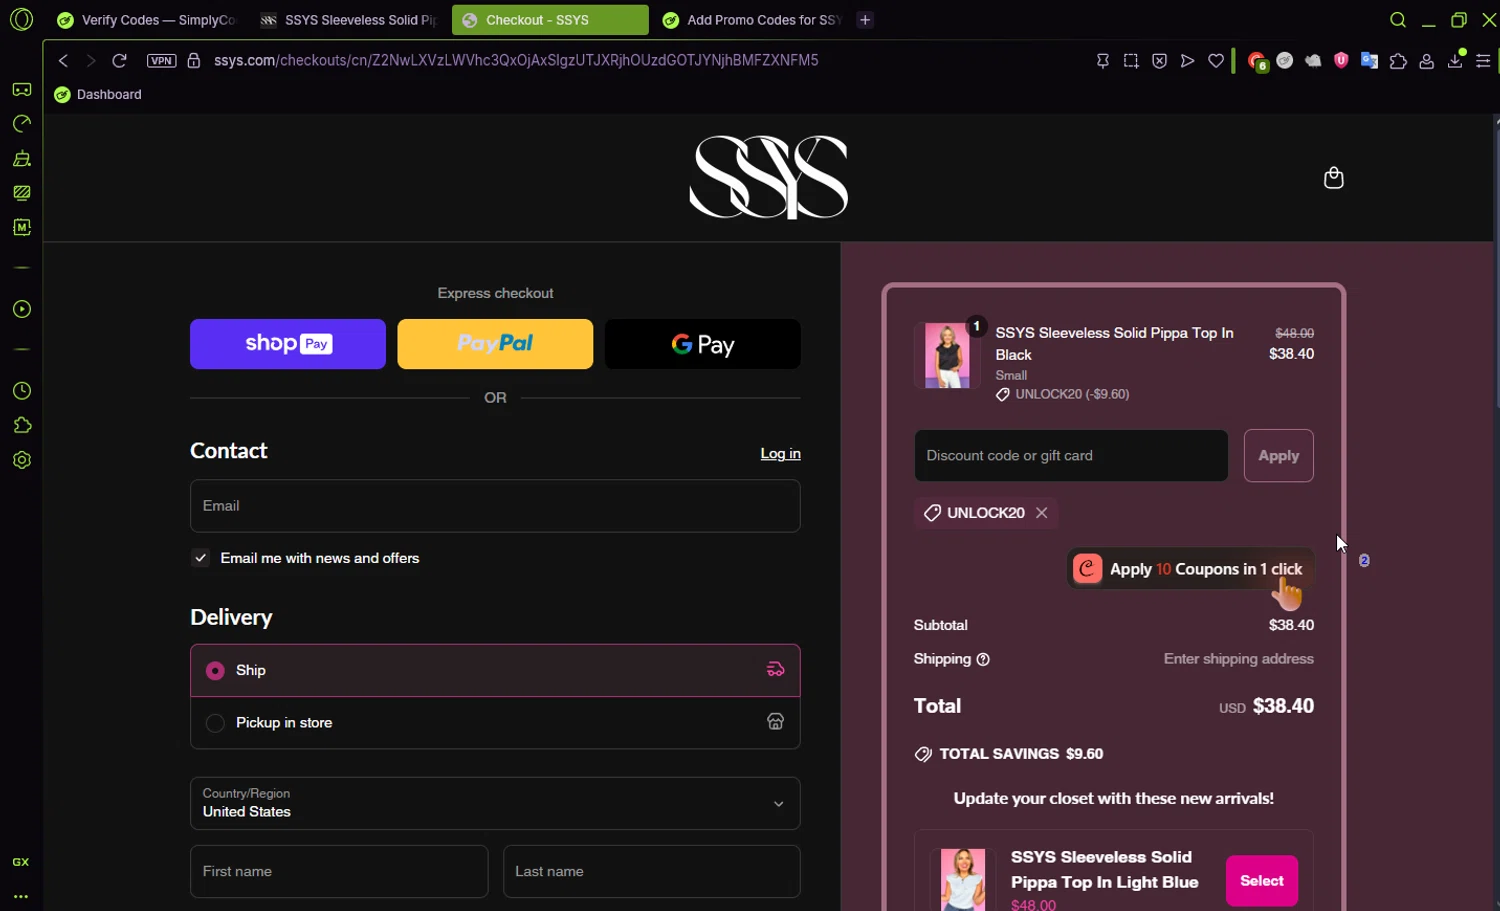Click the address bar URL

(516, 61)
